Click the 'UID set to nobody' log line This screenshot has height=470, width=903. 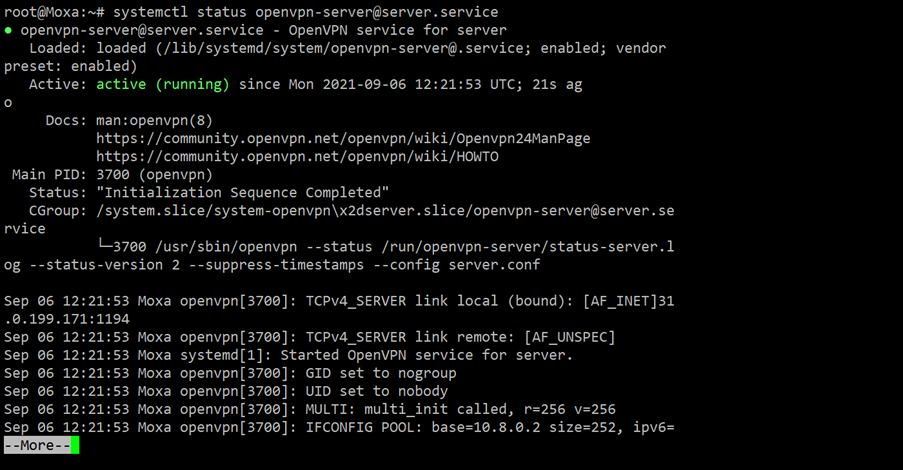(x=226, y=391)
